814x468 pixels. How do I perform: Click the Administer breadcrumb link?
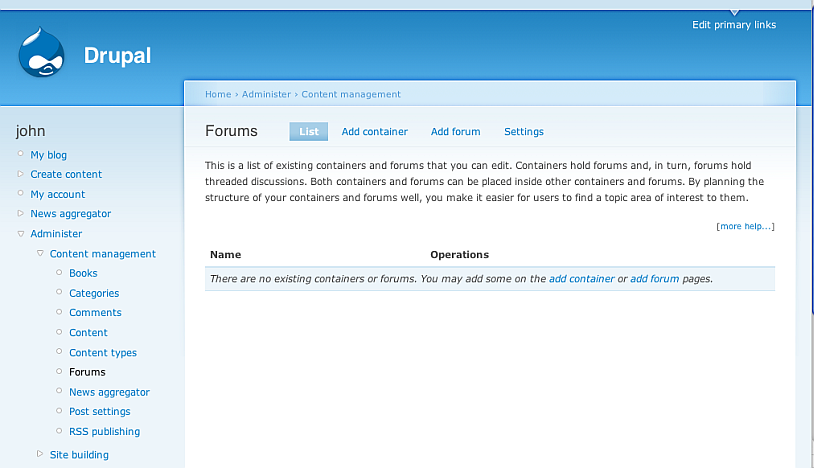266,95
